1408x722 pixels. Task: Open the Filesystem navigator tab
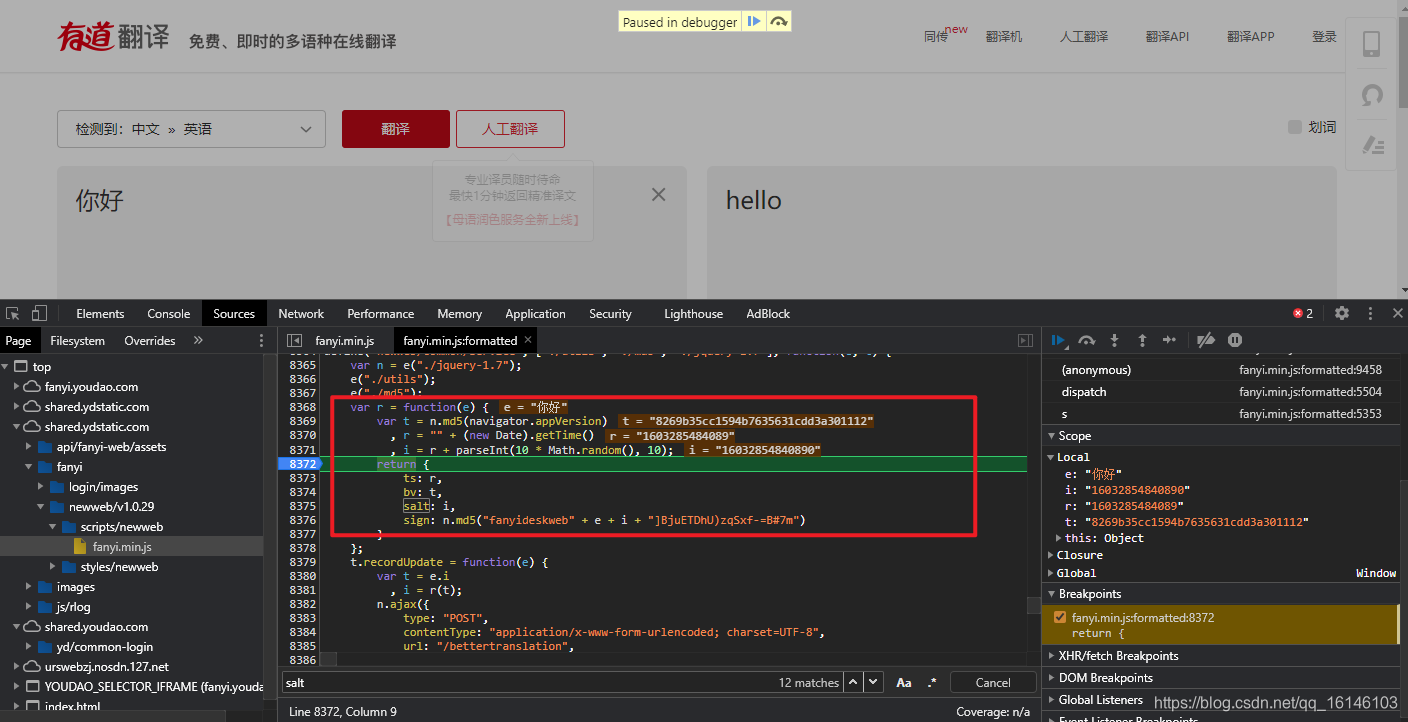(x=78, y=341)
